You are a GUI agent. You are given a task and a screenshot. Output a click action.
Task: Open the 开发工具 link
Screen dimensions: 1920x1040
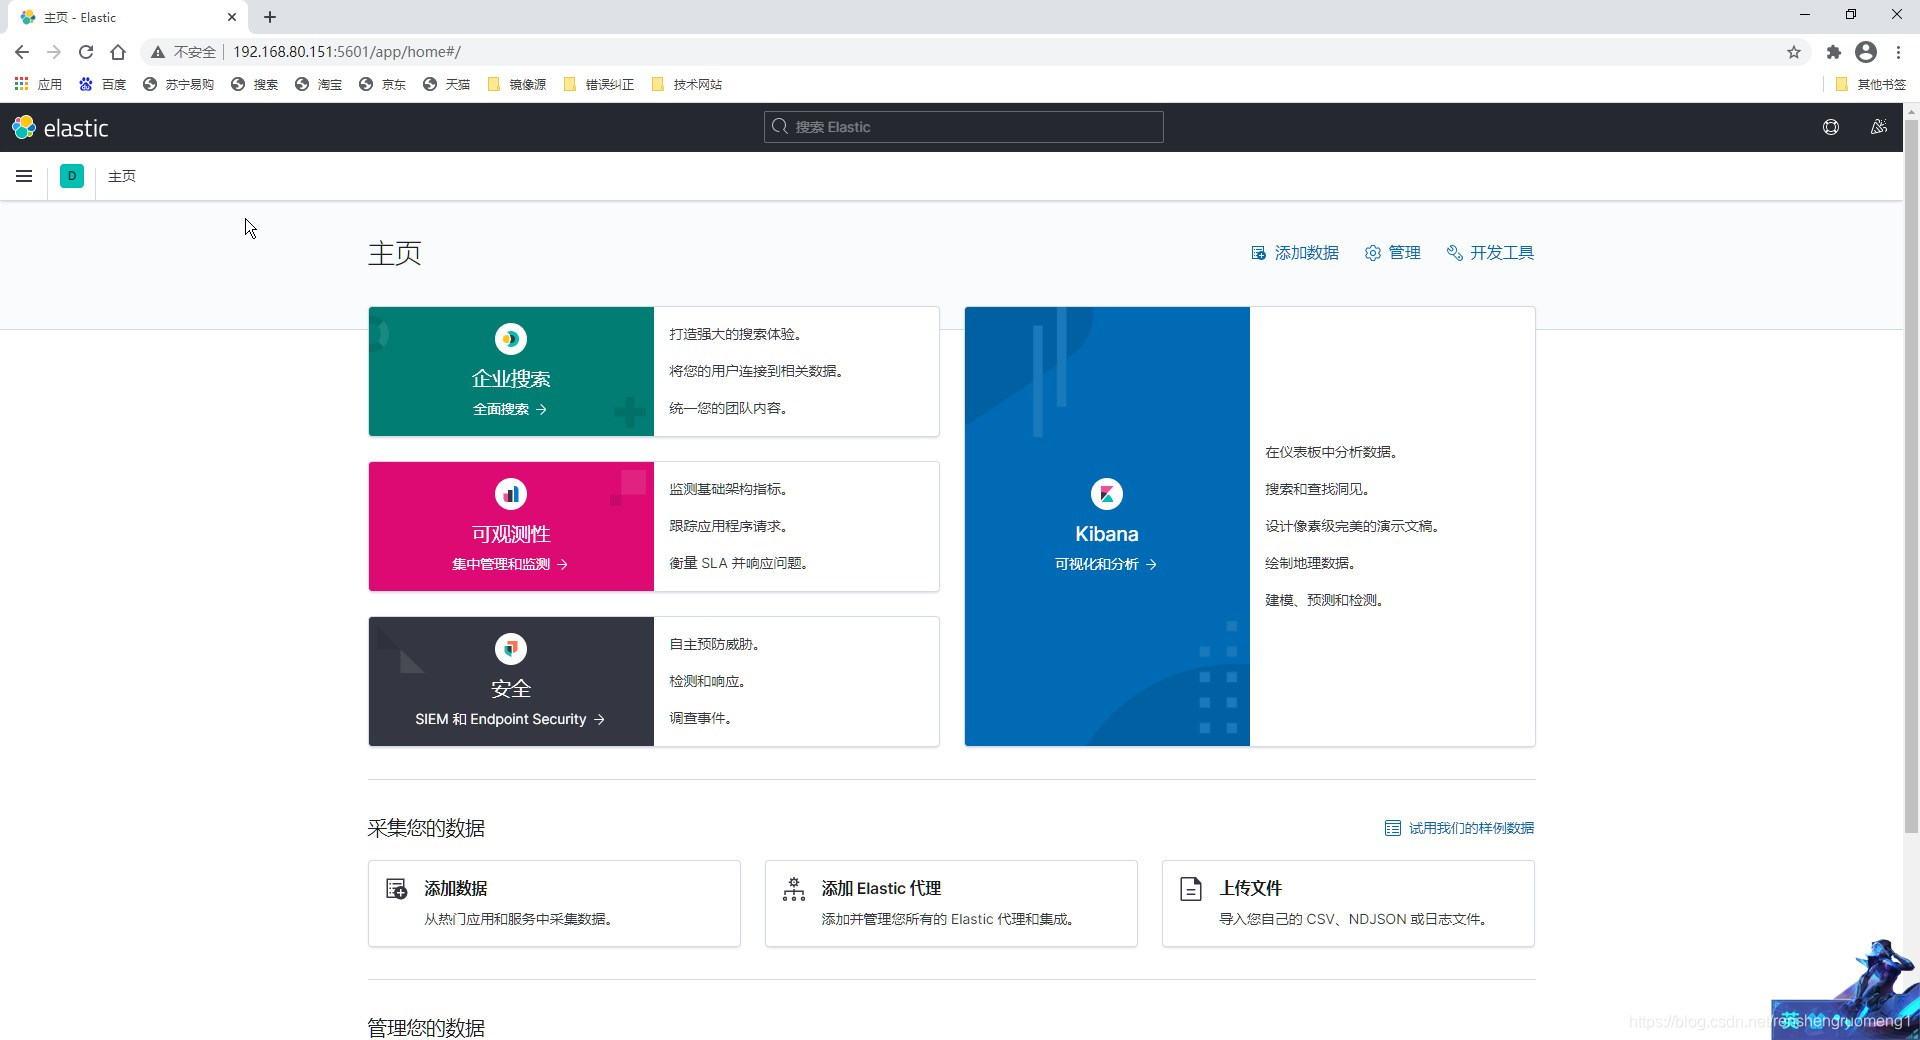(x=1490, y=253)
